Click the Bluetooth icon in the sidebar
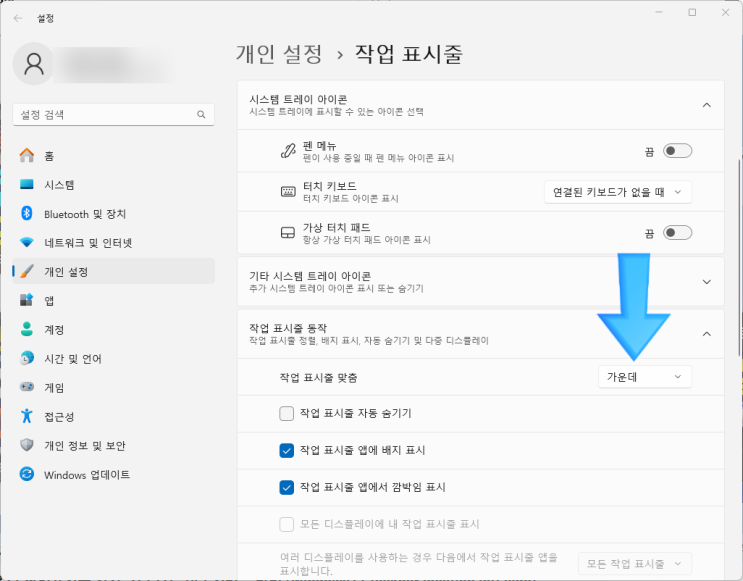Screen dimensions: 743x581 [27, 213]
